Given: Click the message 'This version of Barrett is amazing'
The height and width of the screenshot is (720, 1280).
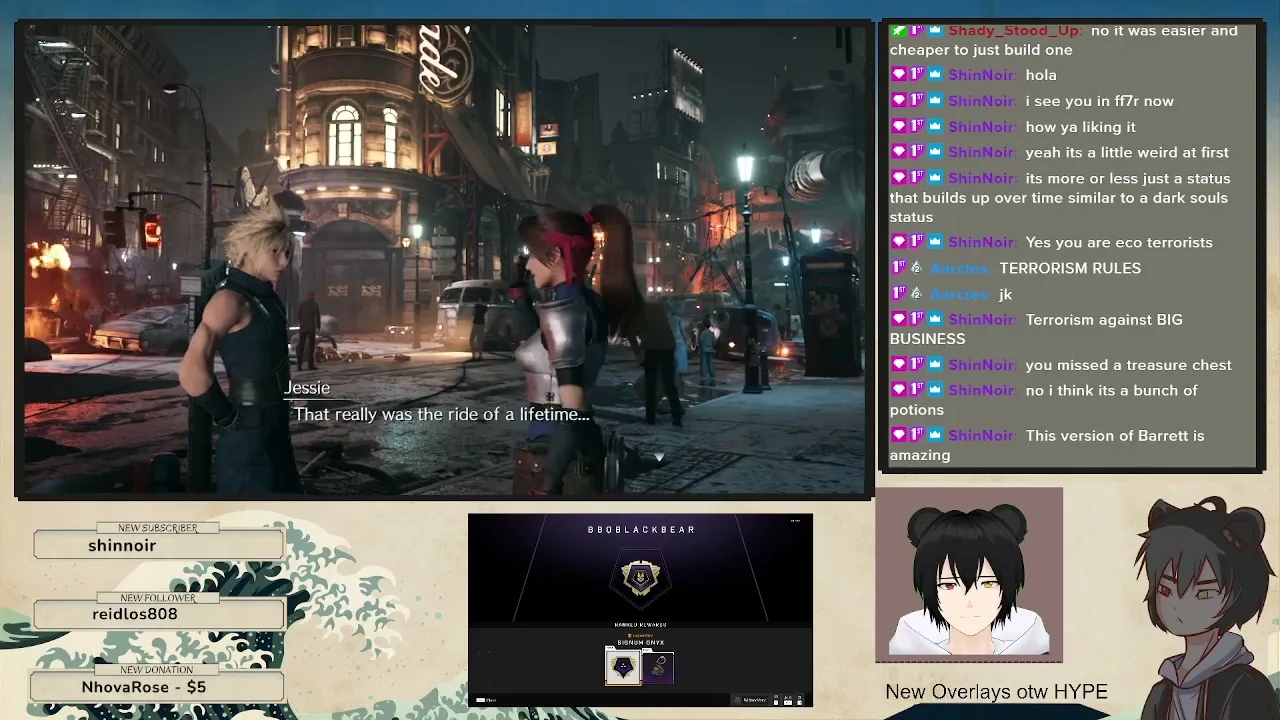Looking at the screenshot, I should pos(1047,445).
